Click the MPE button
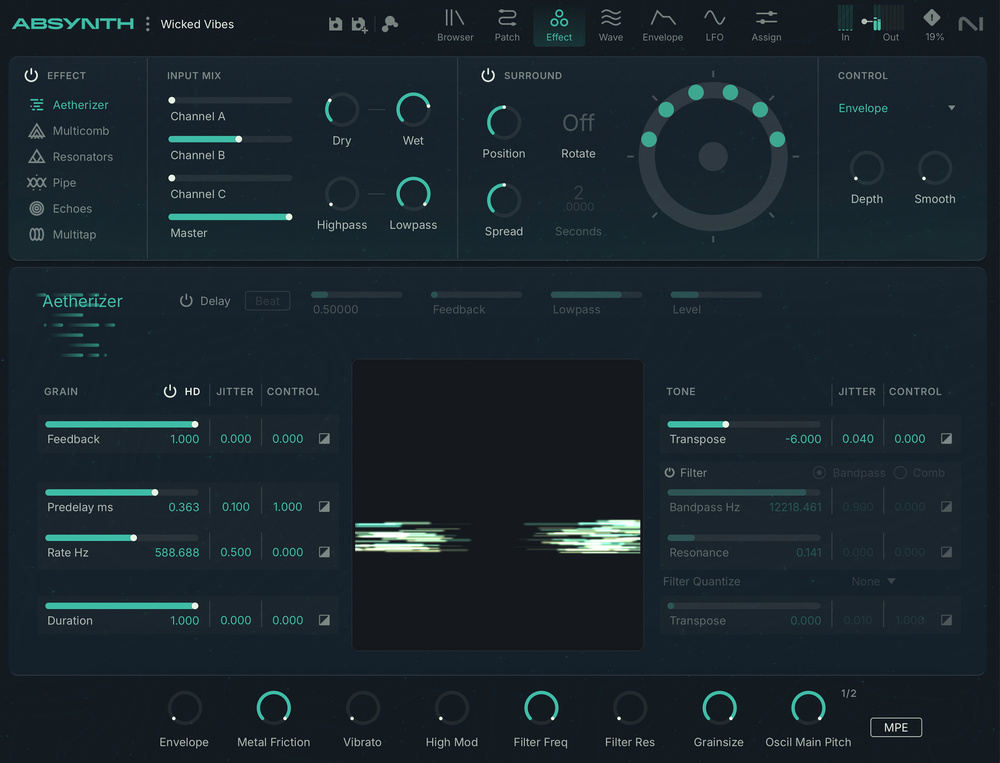This screenshot has width=1000, height=763. (896, 727)
